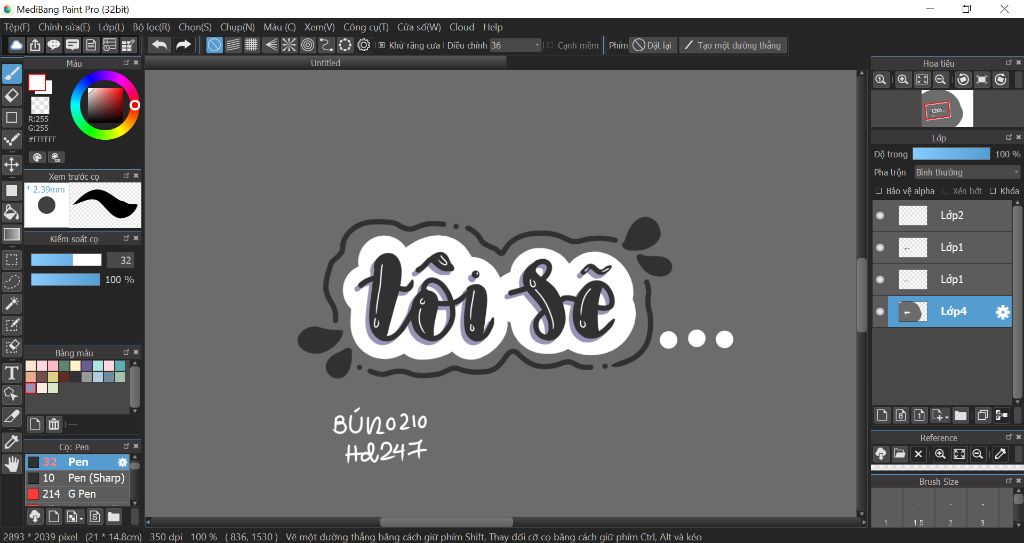Select the Bucket fill tool
This screenshot has width=1024, height=543.
(x=12, y=212)
